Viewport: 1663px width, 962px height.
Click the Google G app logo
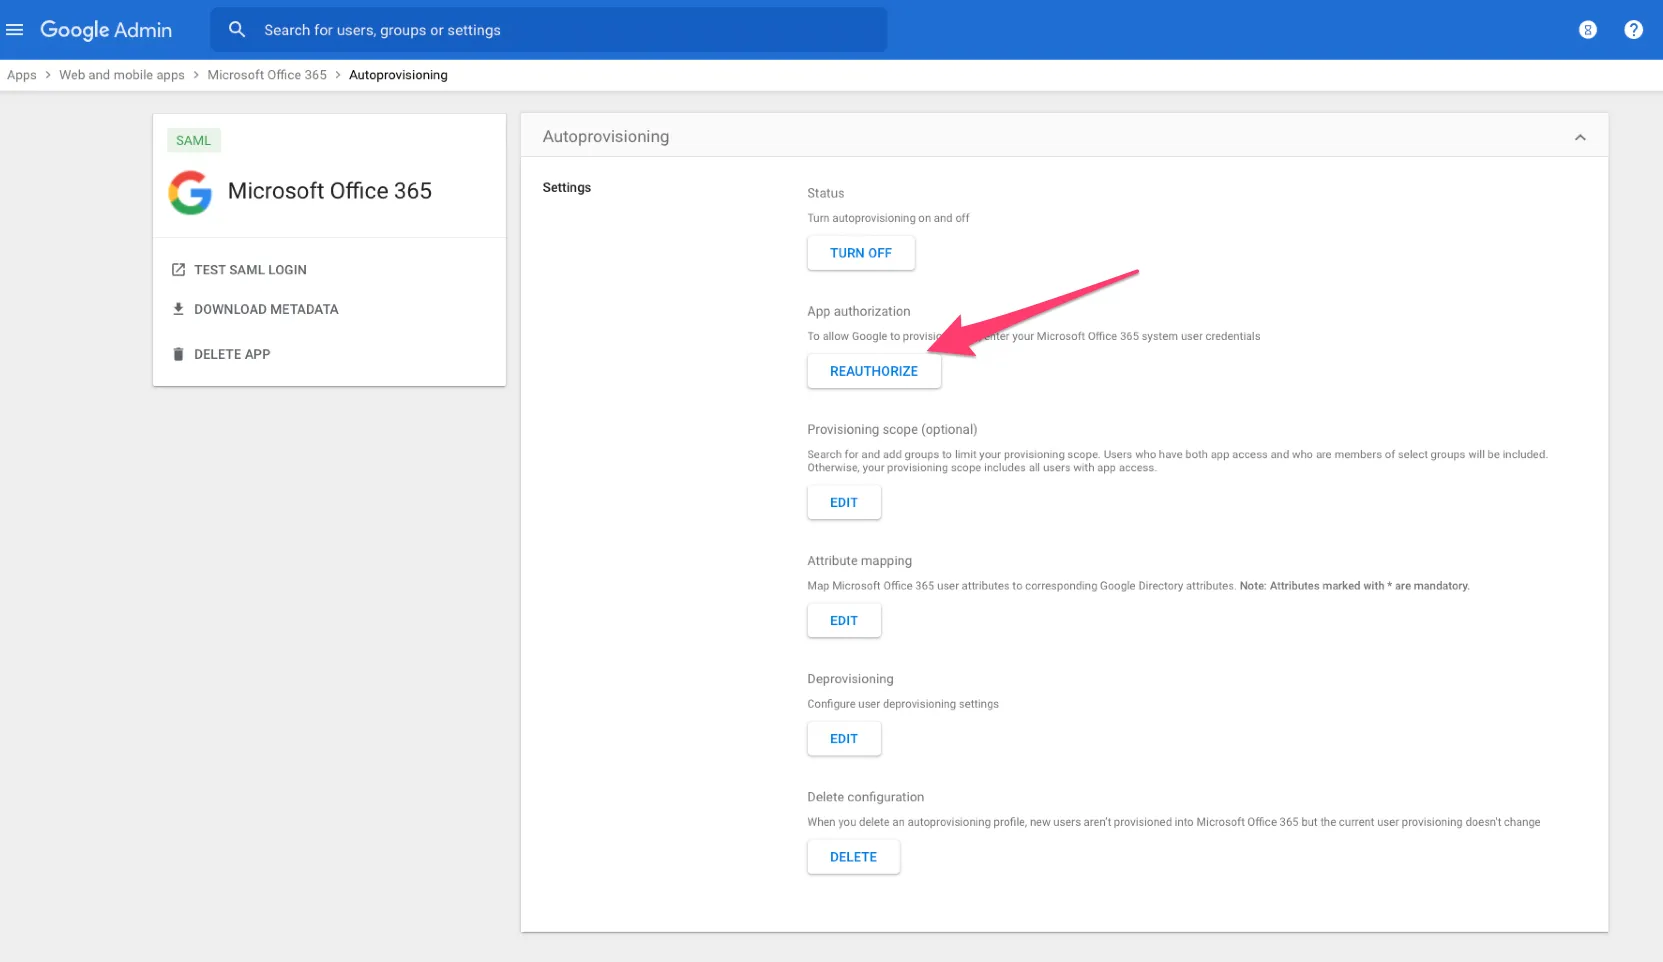pyautogui.click(x=190, y=192)
